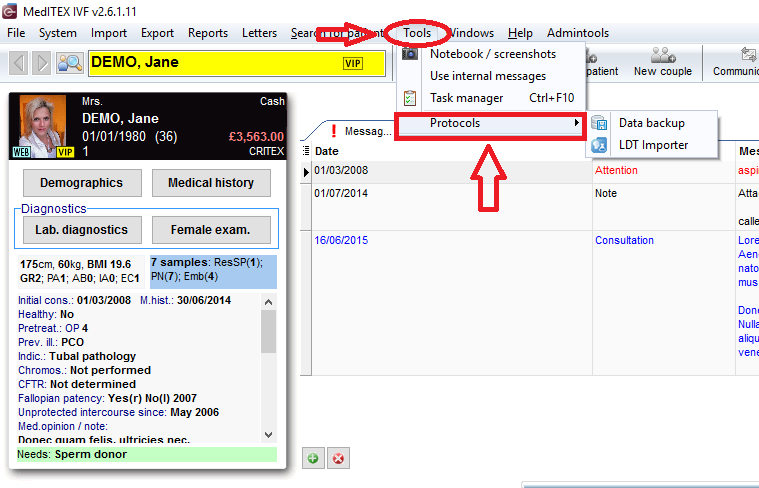Open the Demographics section

pyautogui.click(x=82, y=183)
